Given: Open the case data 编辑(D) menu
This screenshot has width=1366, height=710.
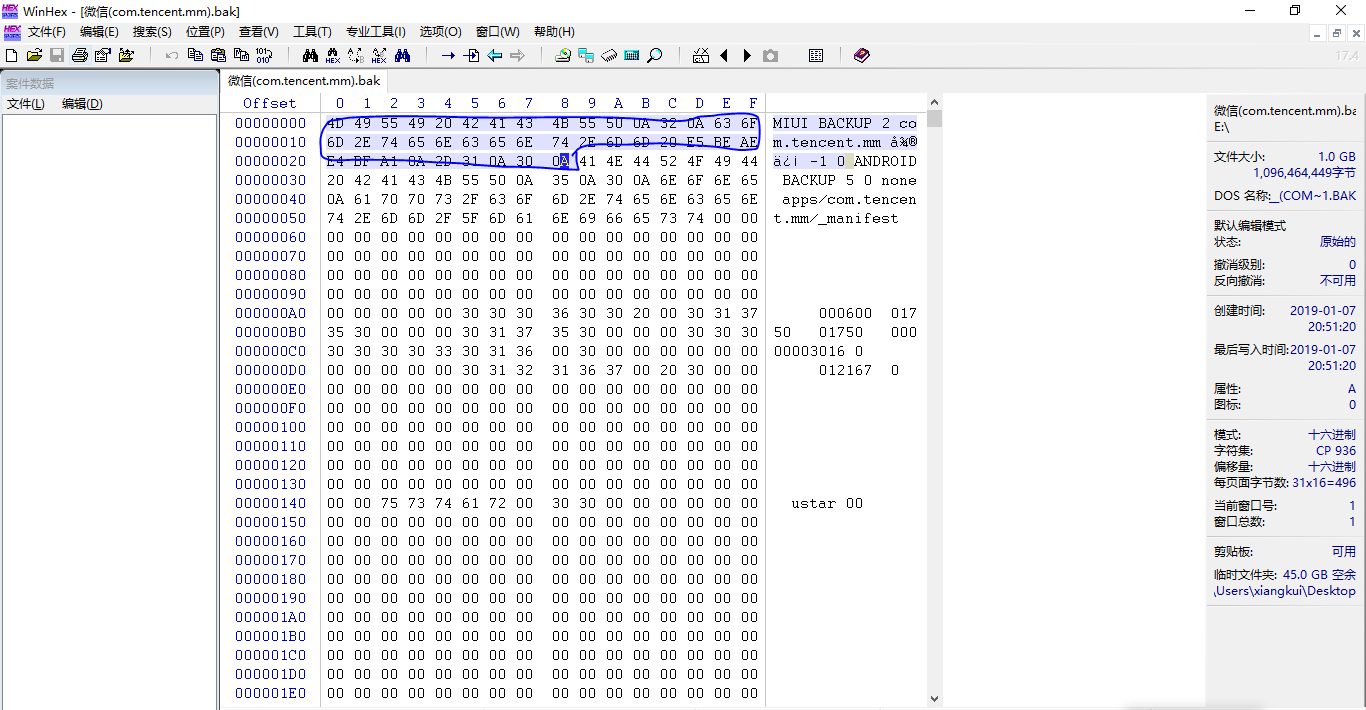Looking at the screenshot, I should pos(82,104).
